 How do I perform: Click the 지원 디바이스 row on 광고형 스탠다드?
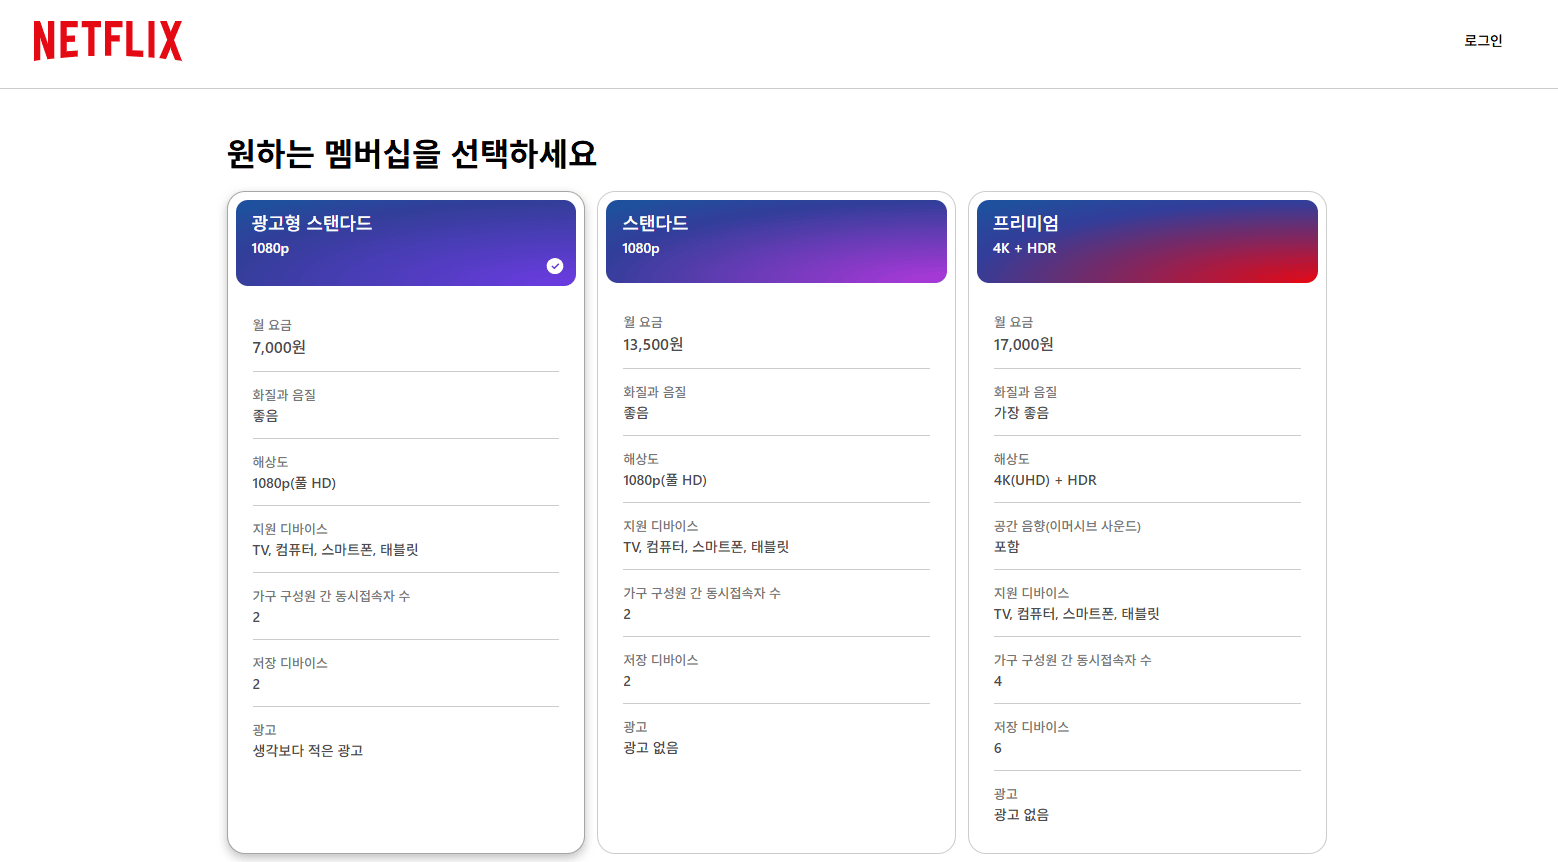(339, 538)
